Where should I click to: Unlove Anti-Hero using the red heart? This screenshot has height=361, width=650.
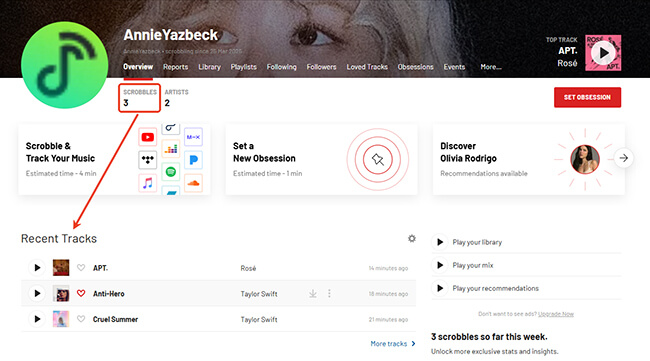[81, 293]
